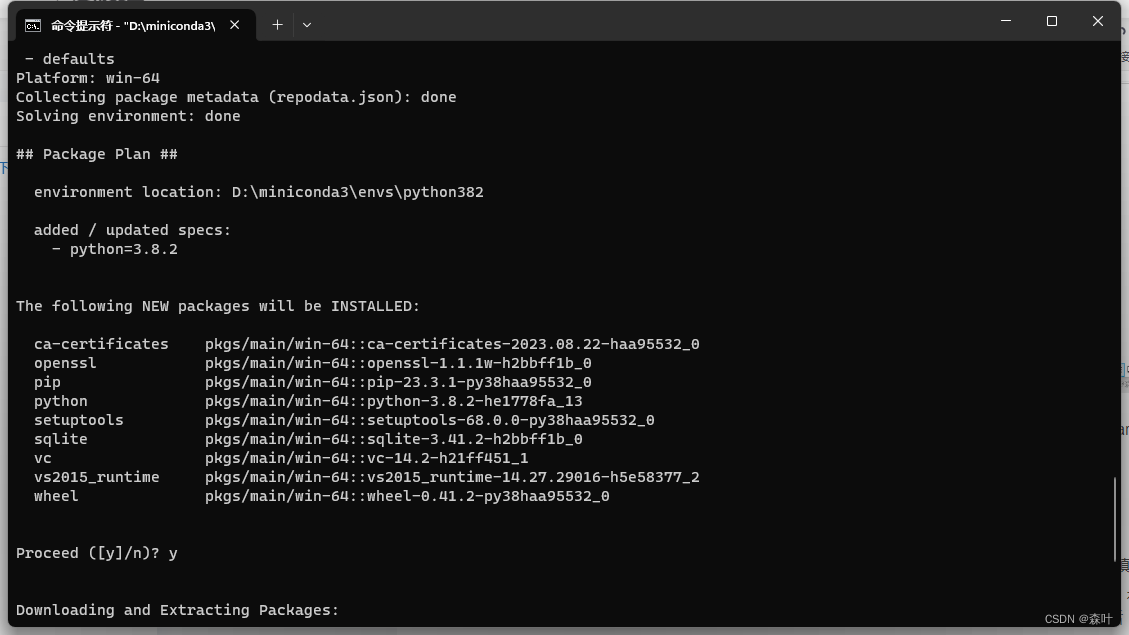
Task: Click the maximize window icon
Action: coord(1052,21)
